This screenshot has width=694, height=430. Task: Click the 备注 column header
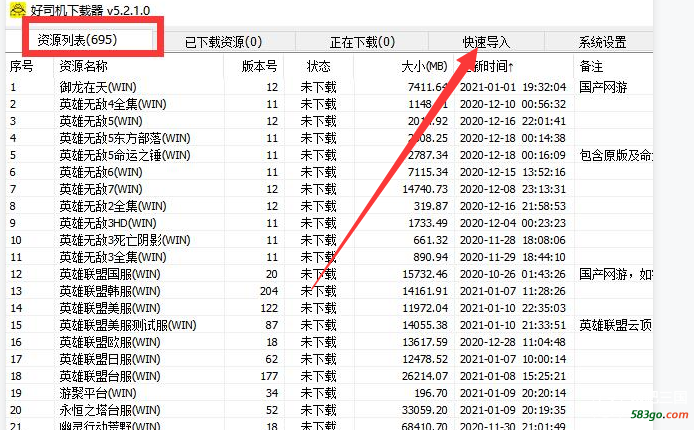tap(591, 66)
